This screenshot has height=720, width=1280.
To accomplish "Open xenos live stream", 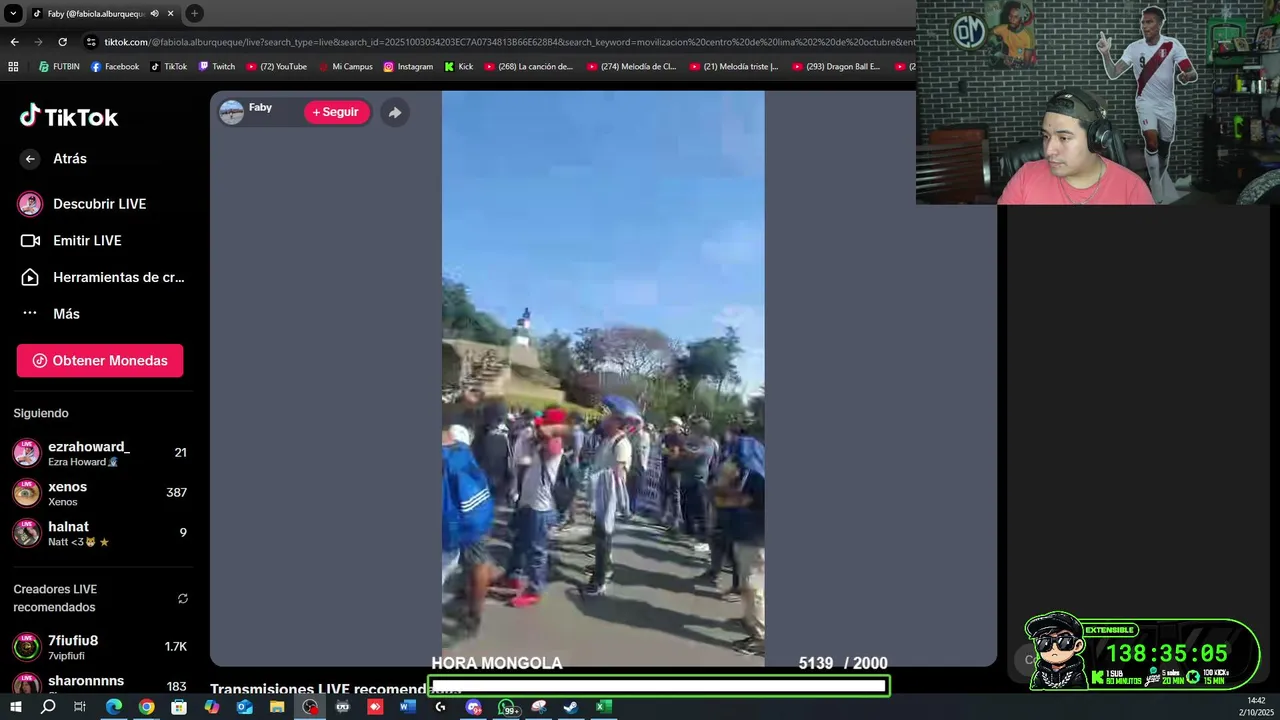I will [x=100, y=493].
